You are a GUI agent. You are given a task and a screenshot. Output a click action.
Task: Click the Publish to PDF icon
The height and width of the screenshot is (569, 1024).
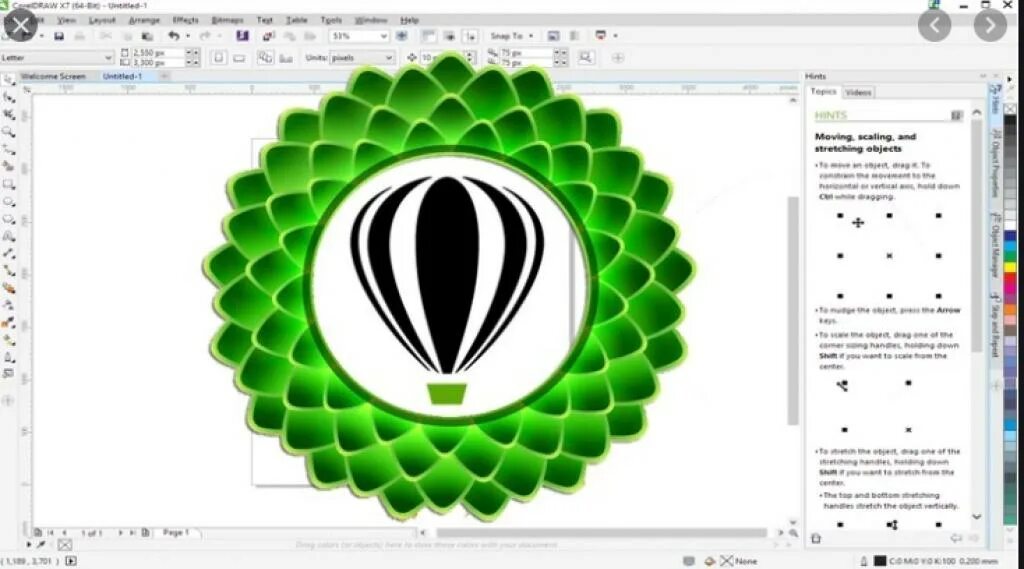click(x=310, y=36)
